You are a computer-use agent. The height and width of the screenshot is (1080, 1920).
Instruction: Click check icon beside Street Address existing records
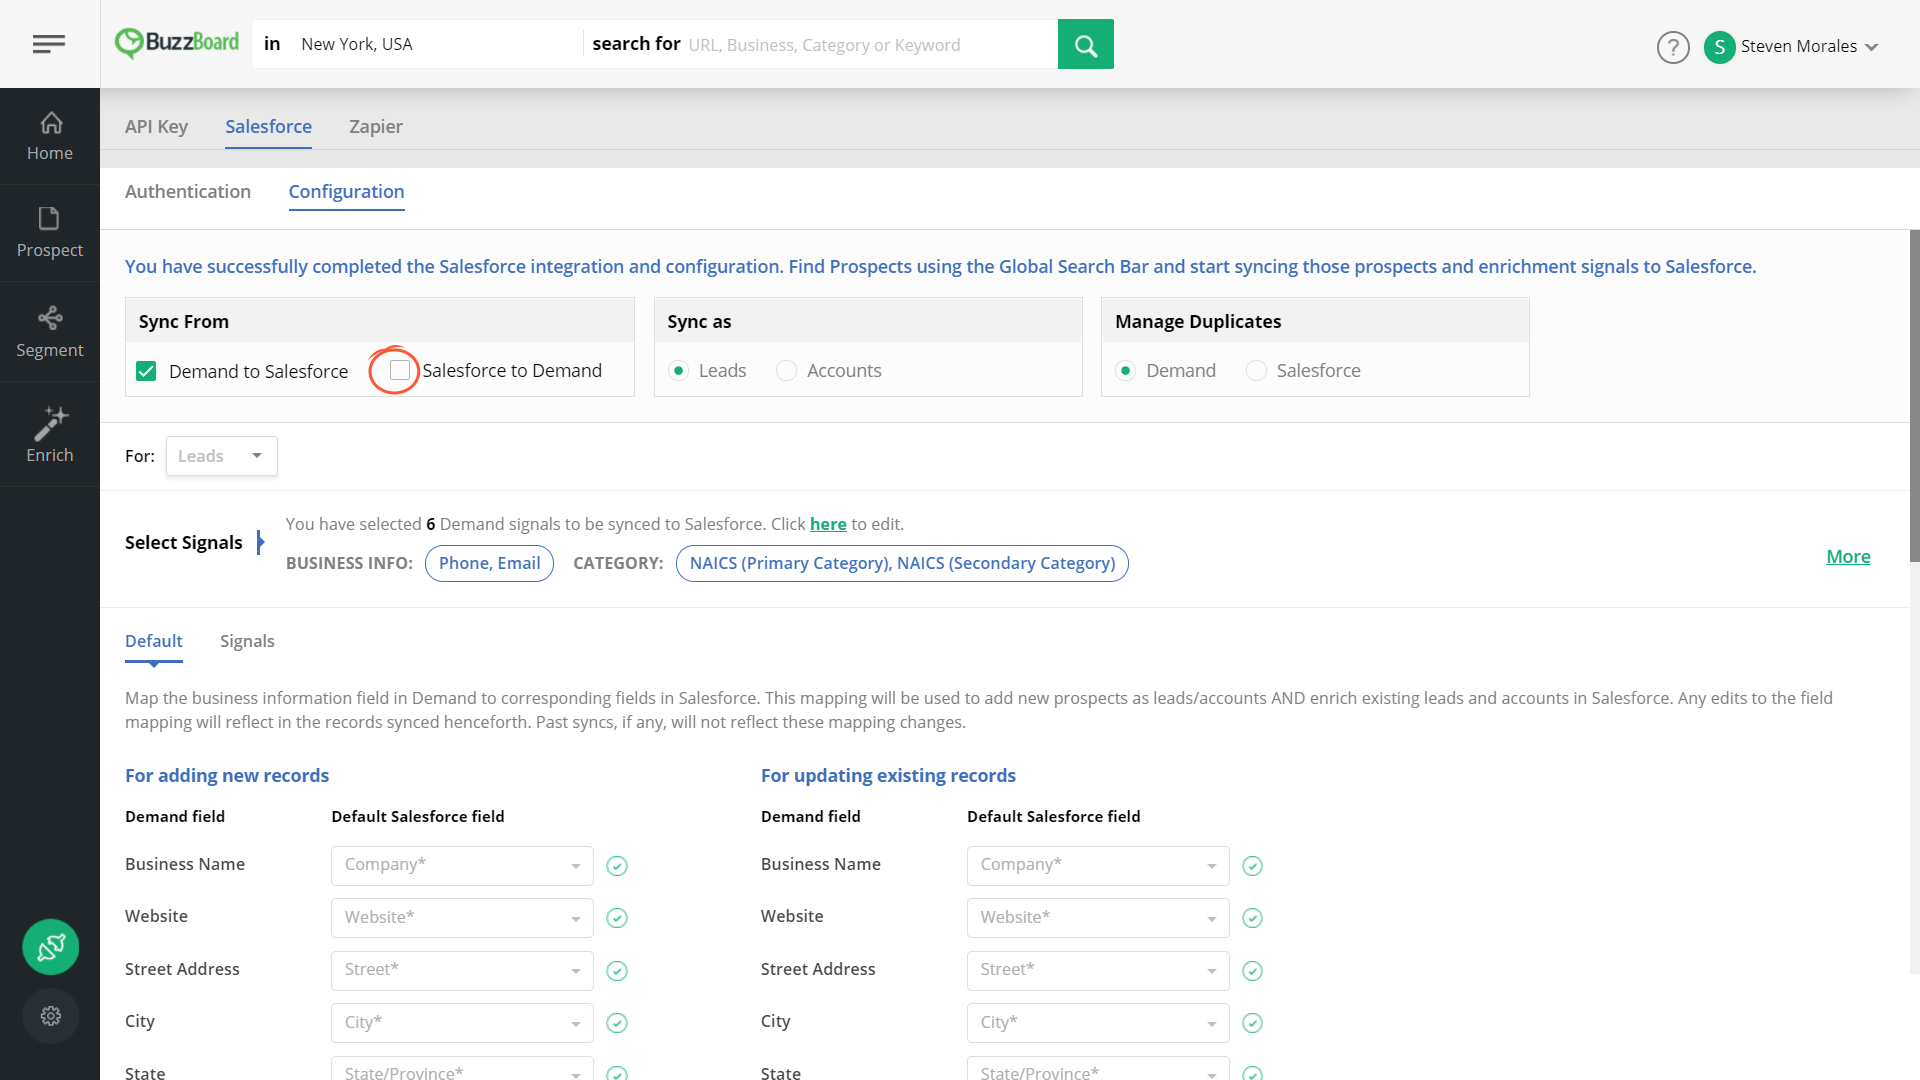point(1252,971)
